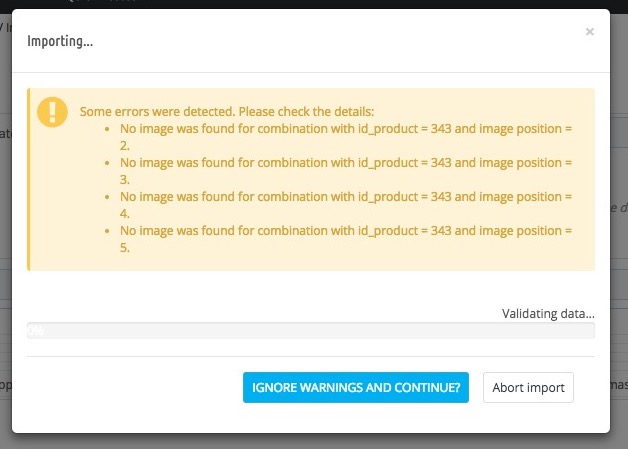
Task: Click Ignore Warnings and Continue button
Action: [x=356, y=387]
